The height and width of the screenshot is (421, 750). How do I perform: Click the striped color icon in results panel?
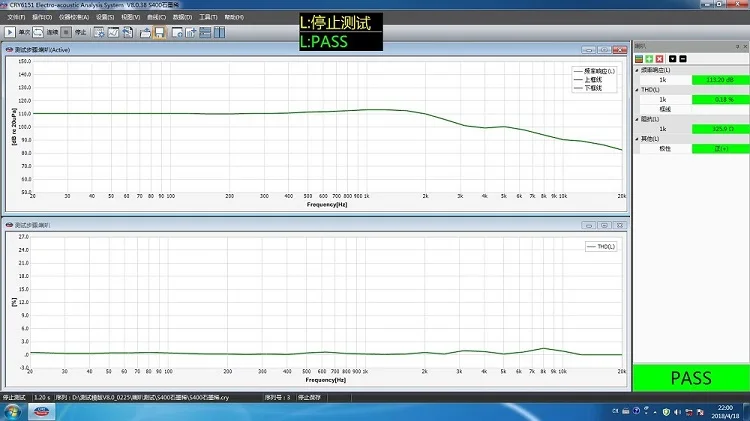[x=639, y=58]
